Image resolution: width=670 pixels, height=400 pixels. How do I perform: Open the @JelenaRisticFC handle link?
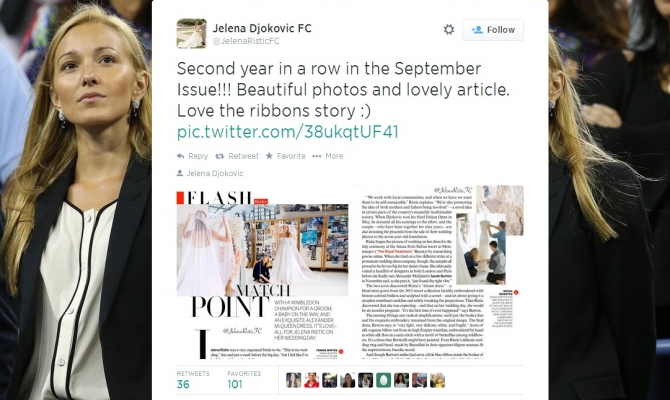point(246,41)
